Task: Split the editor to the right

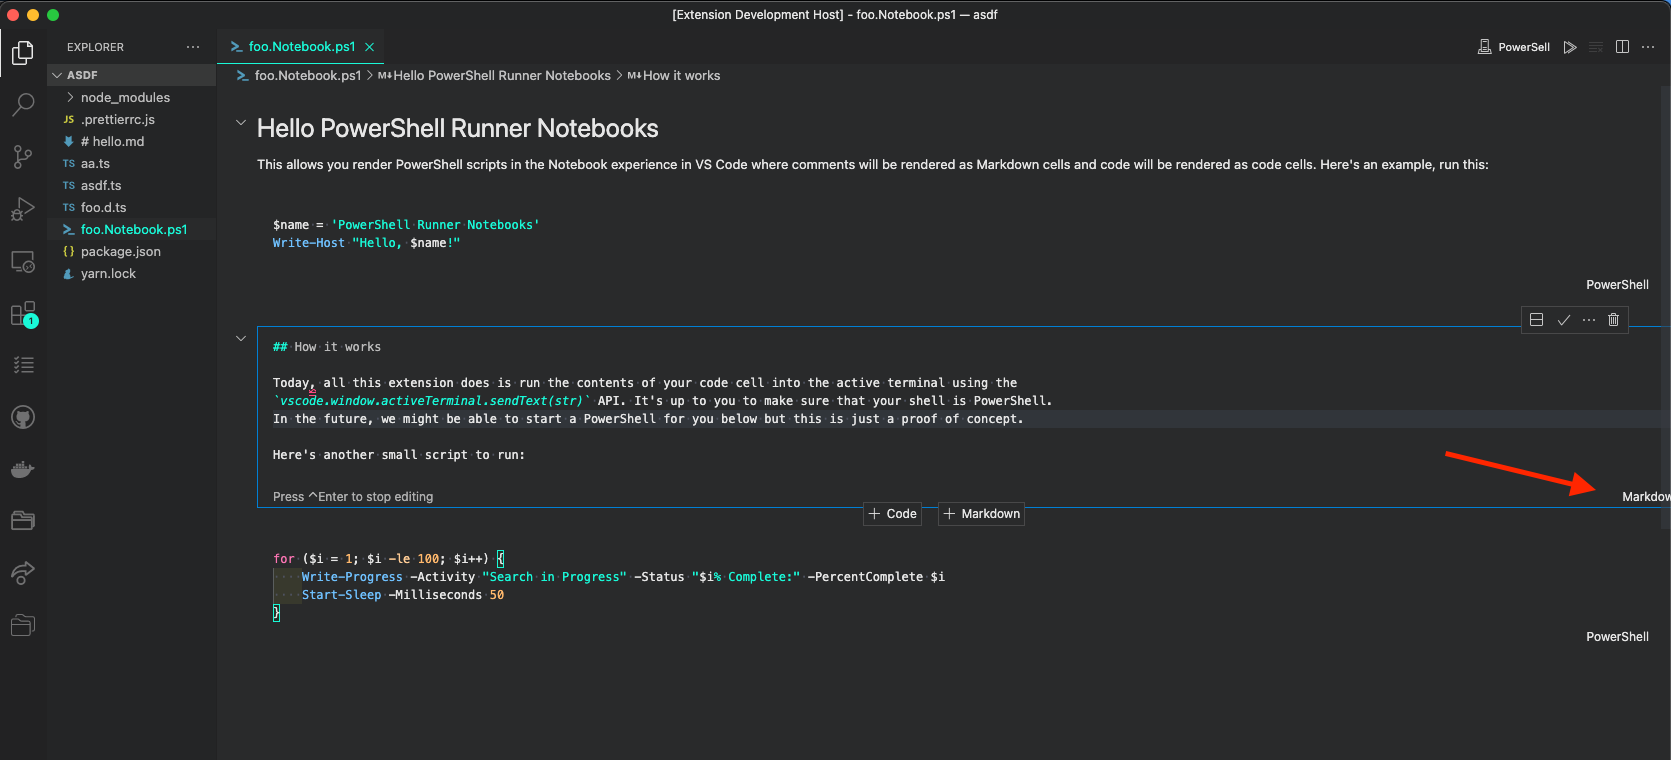Action: (x=1622, y=47)
